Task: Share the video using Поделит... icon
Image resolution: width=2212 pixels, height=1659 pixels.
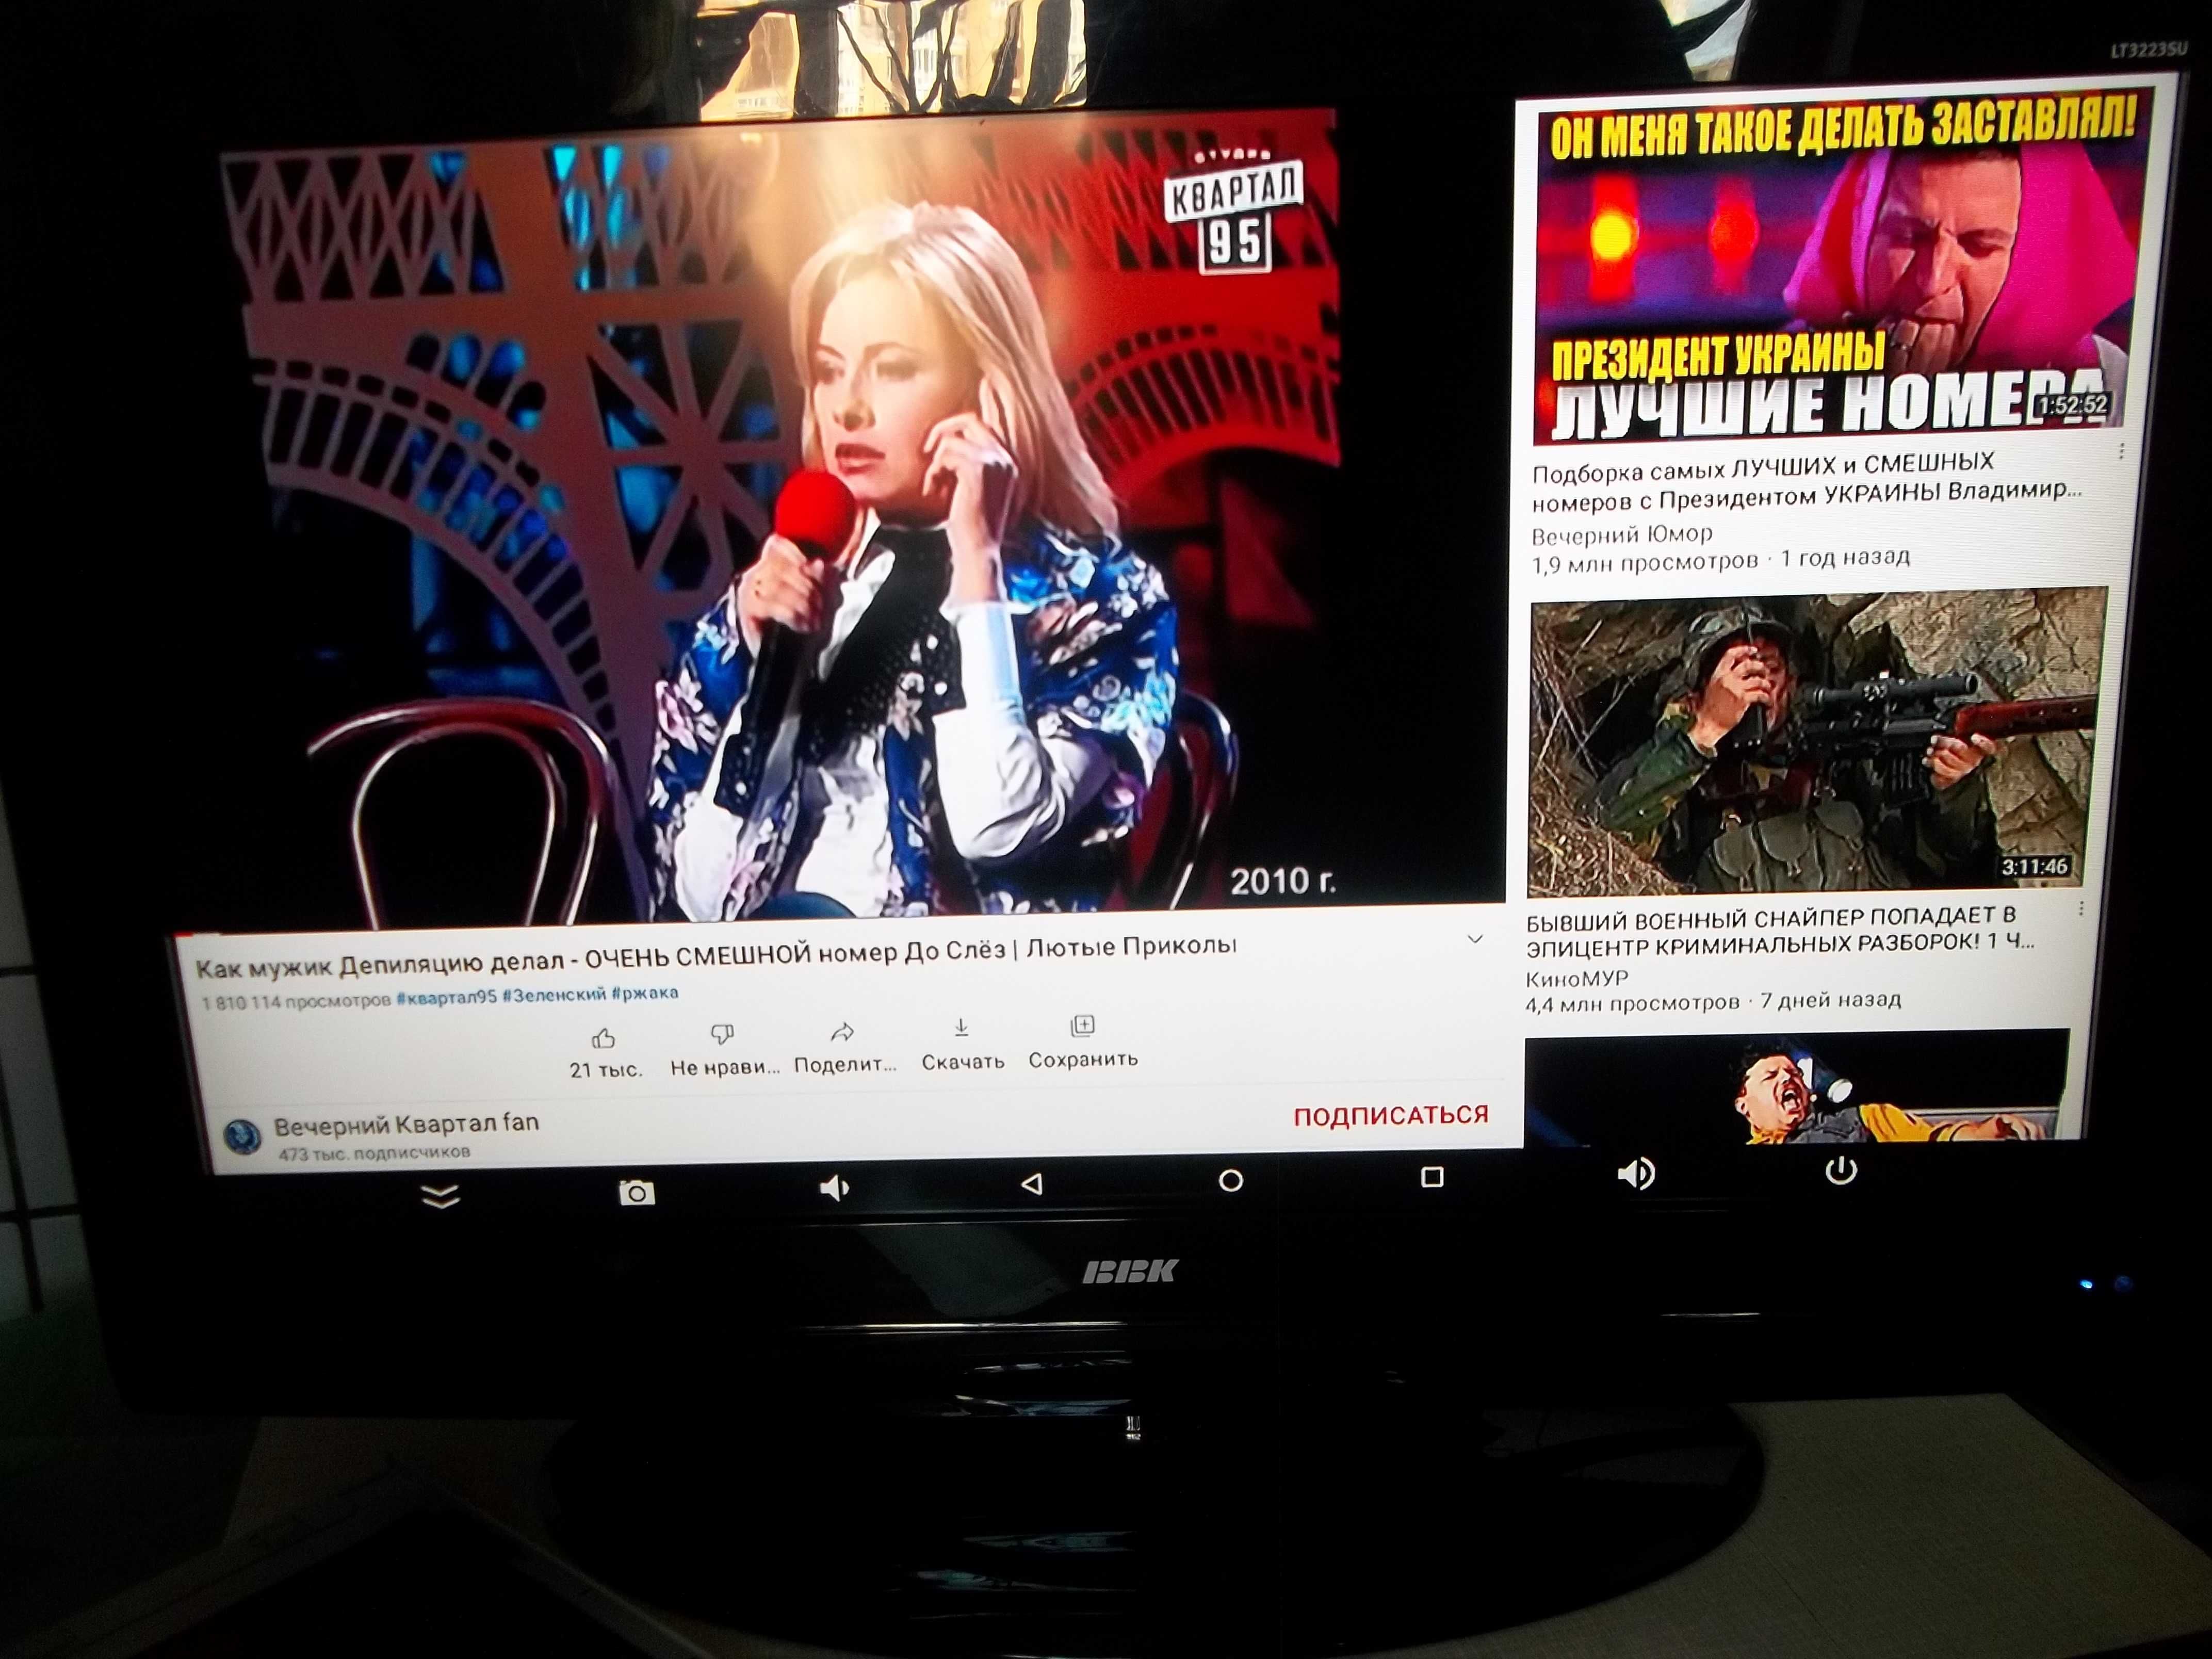Action: 842,1031
